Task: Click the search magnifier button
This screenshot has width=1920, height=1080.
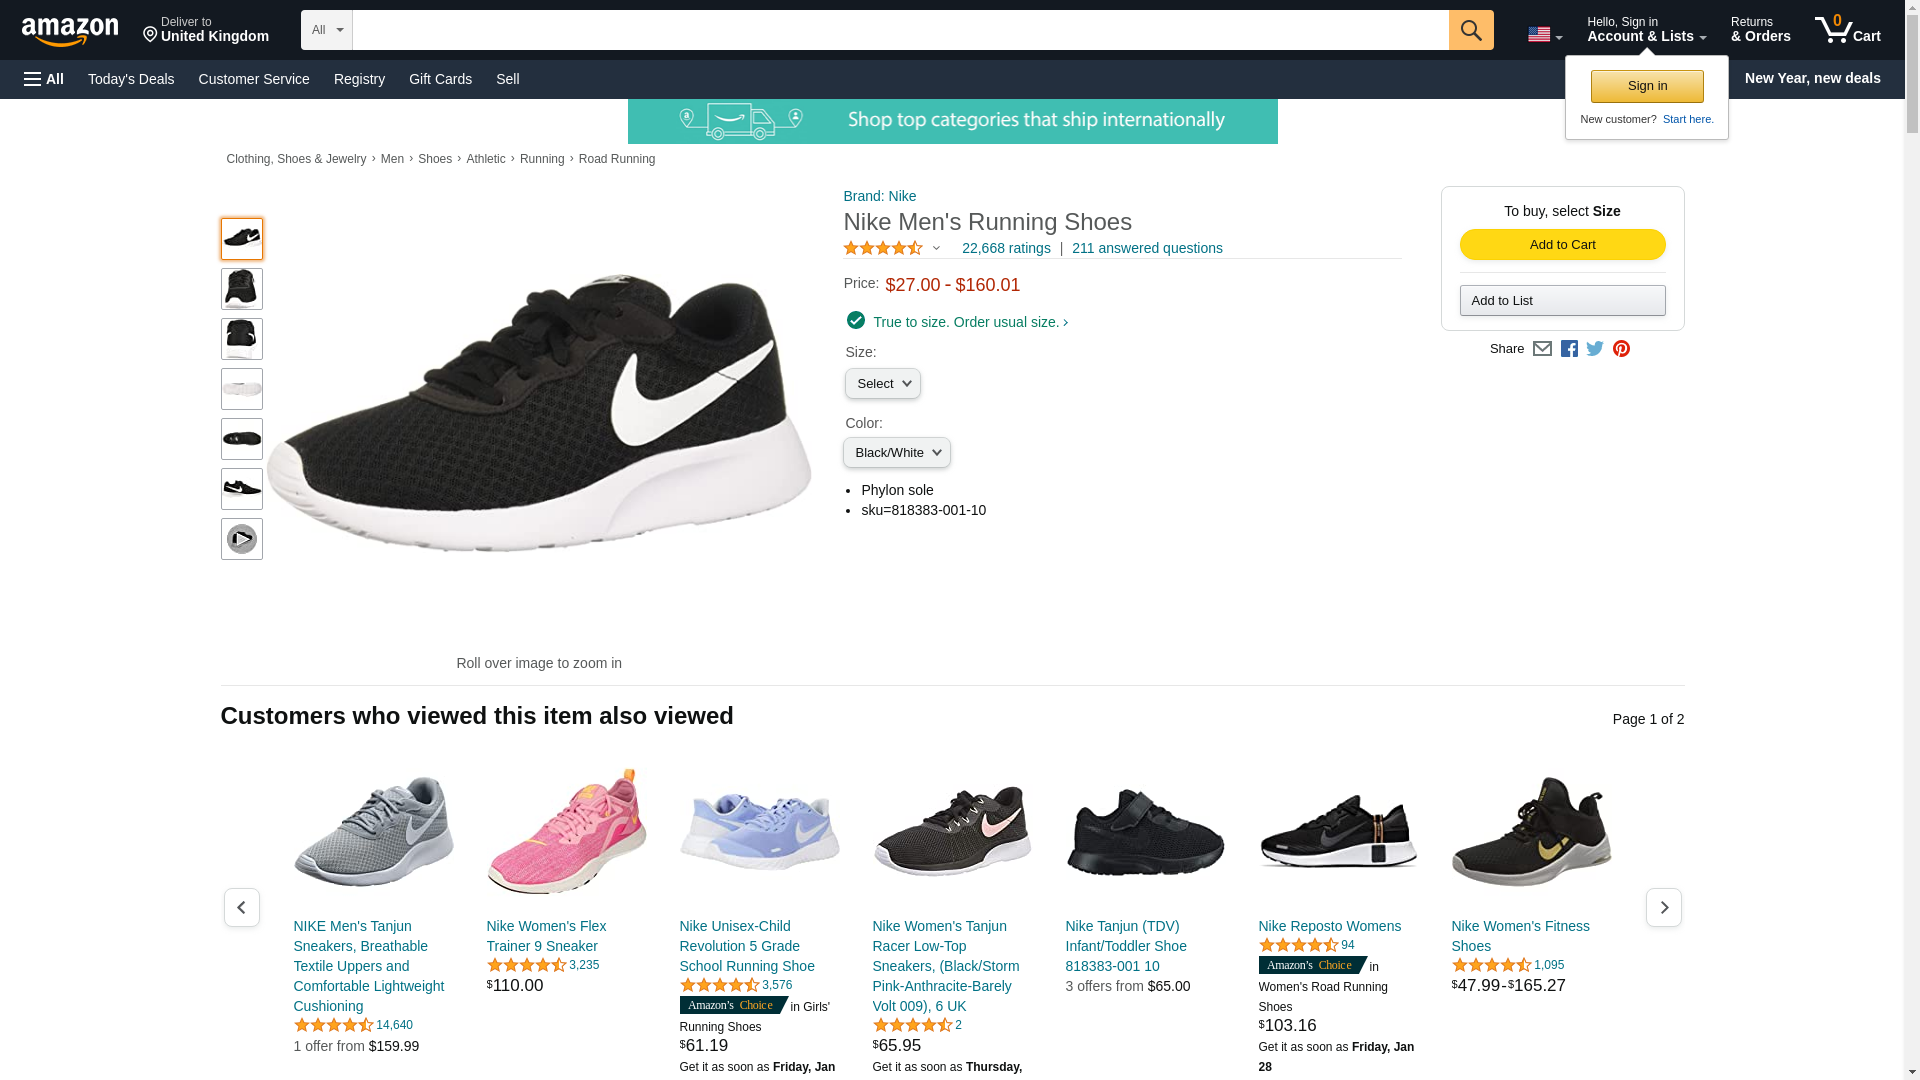Action: pyautogui.click(x=1470, y=30)
